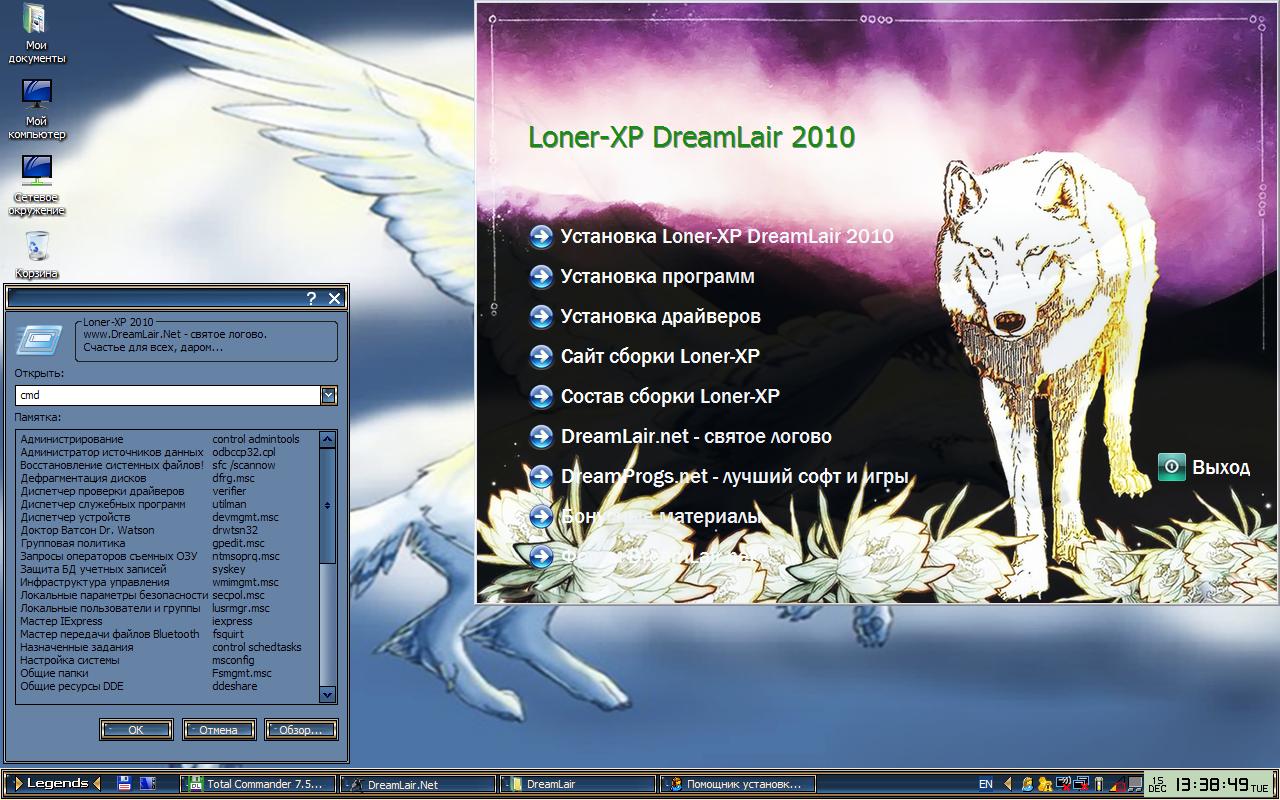Click the blue arrow icon beside Установка программ
The image size is (1280, 800).
coord(541,276)
